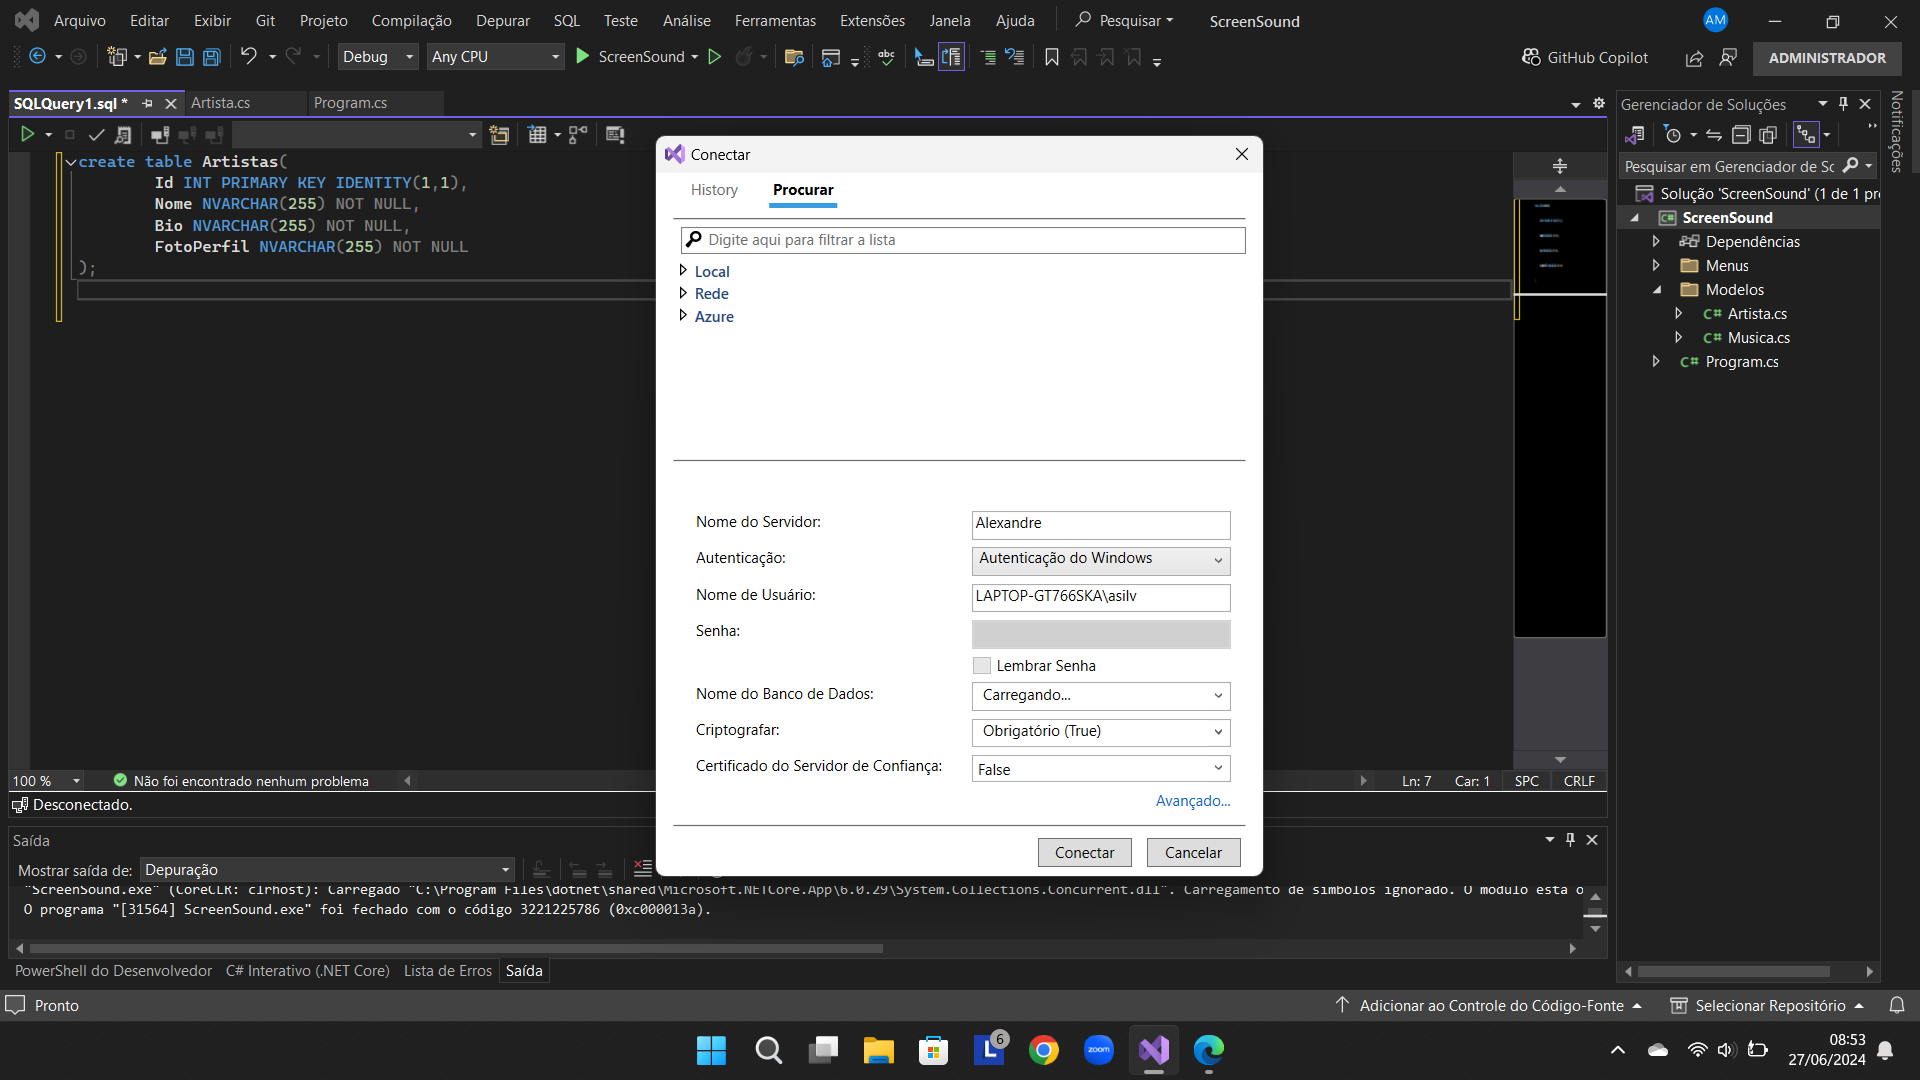The image size is (1920, 1080).
Task: Open the Arquivo menu
Action: coord(79,20)
